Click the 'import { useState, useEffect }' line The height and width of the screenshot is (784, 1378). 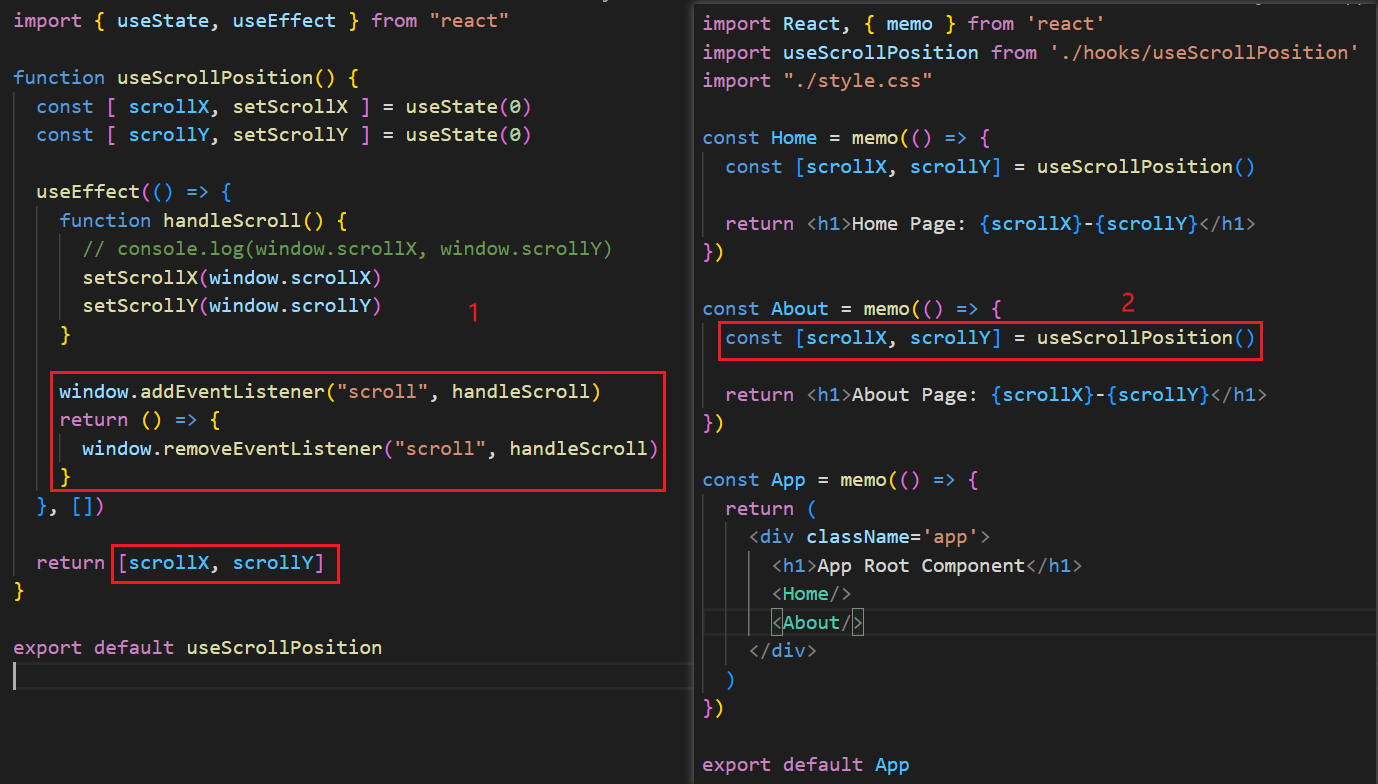pos(261,20)
